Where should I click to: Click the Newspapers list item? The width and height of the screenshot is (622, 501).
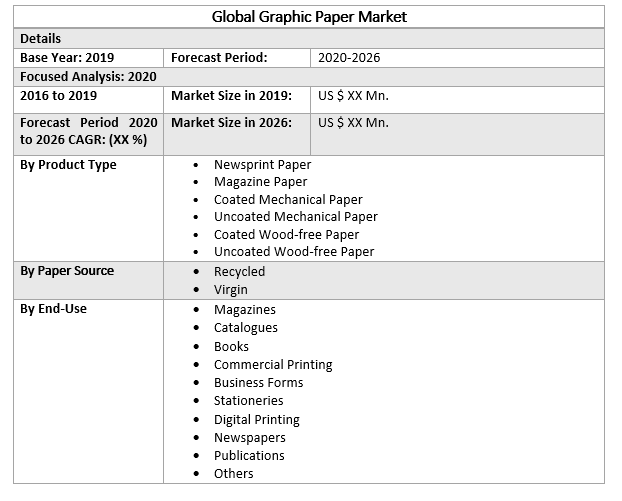tap(249, 438)
